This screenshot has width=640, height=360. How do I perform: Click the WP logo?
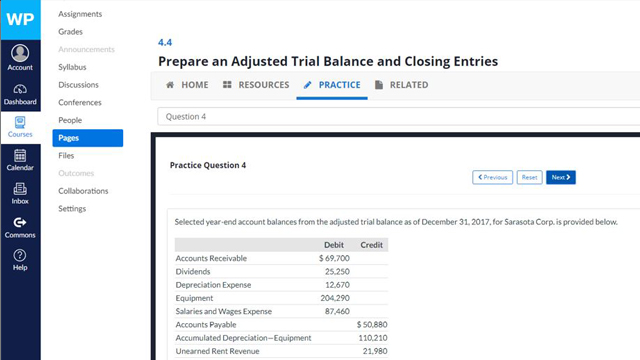(20, 20)
